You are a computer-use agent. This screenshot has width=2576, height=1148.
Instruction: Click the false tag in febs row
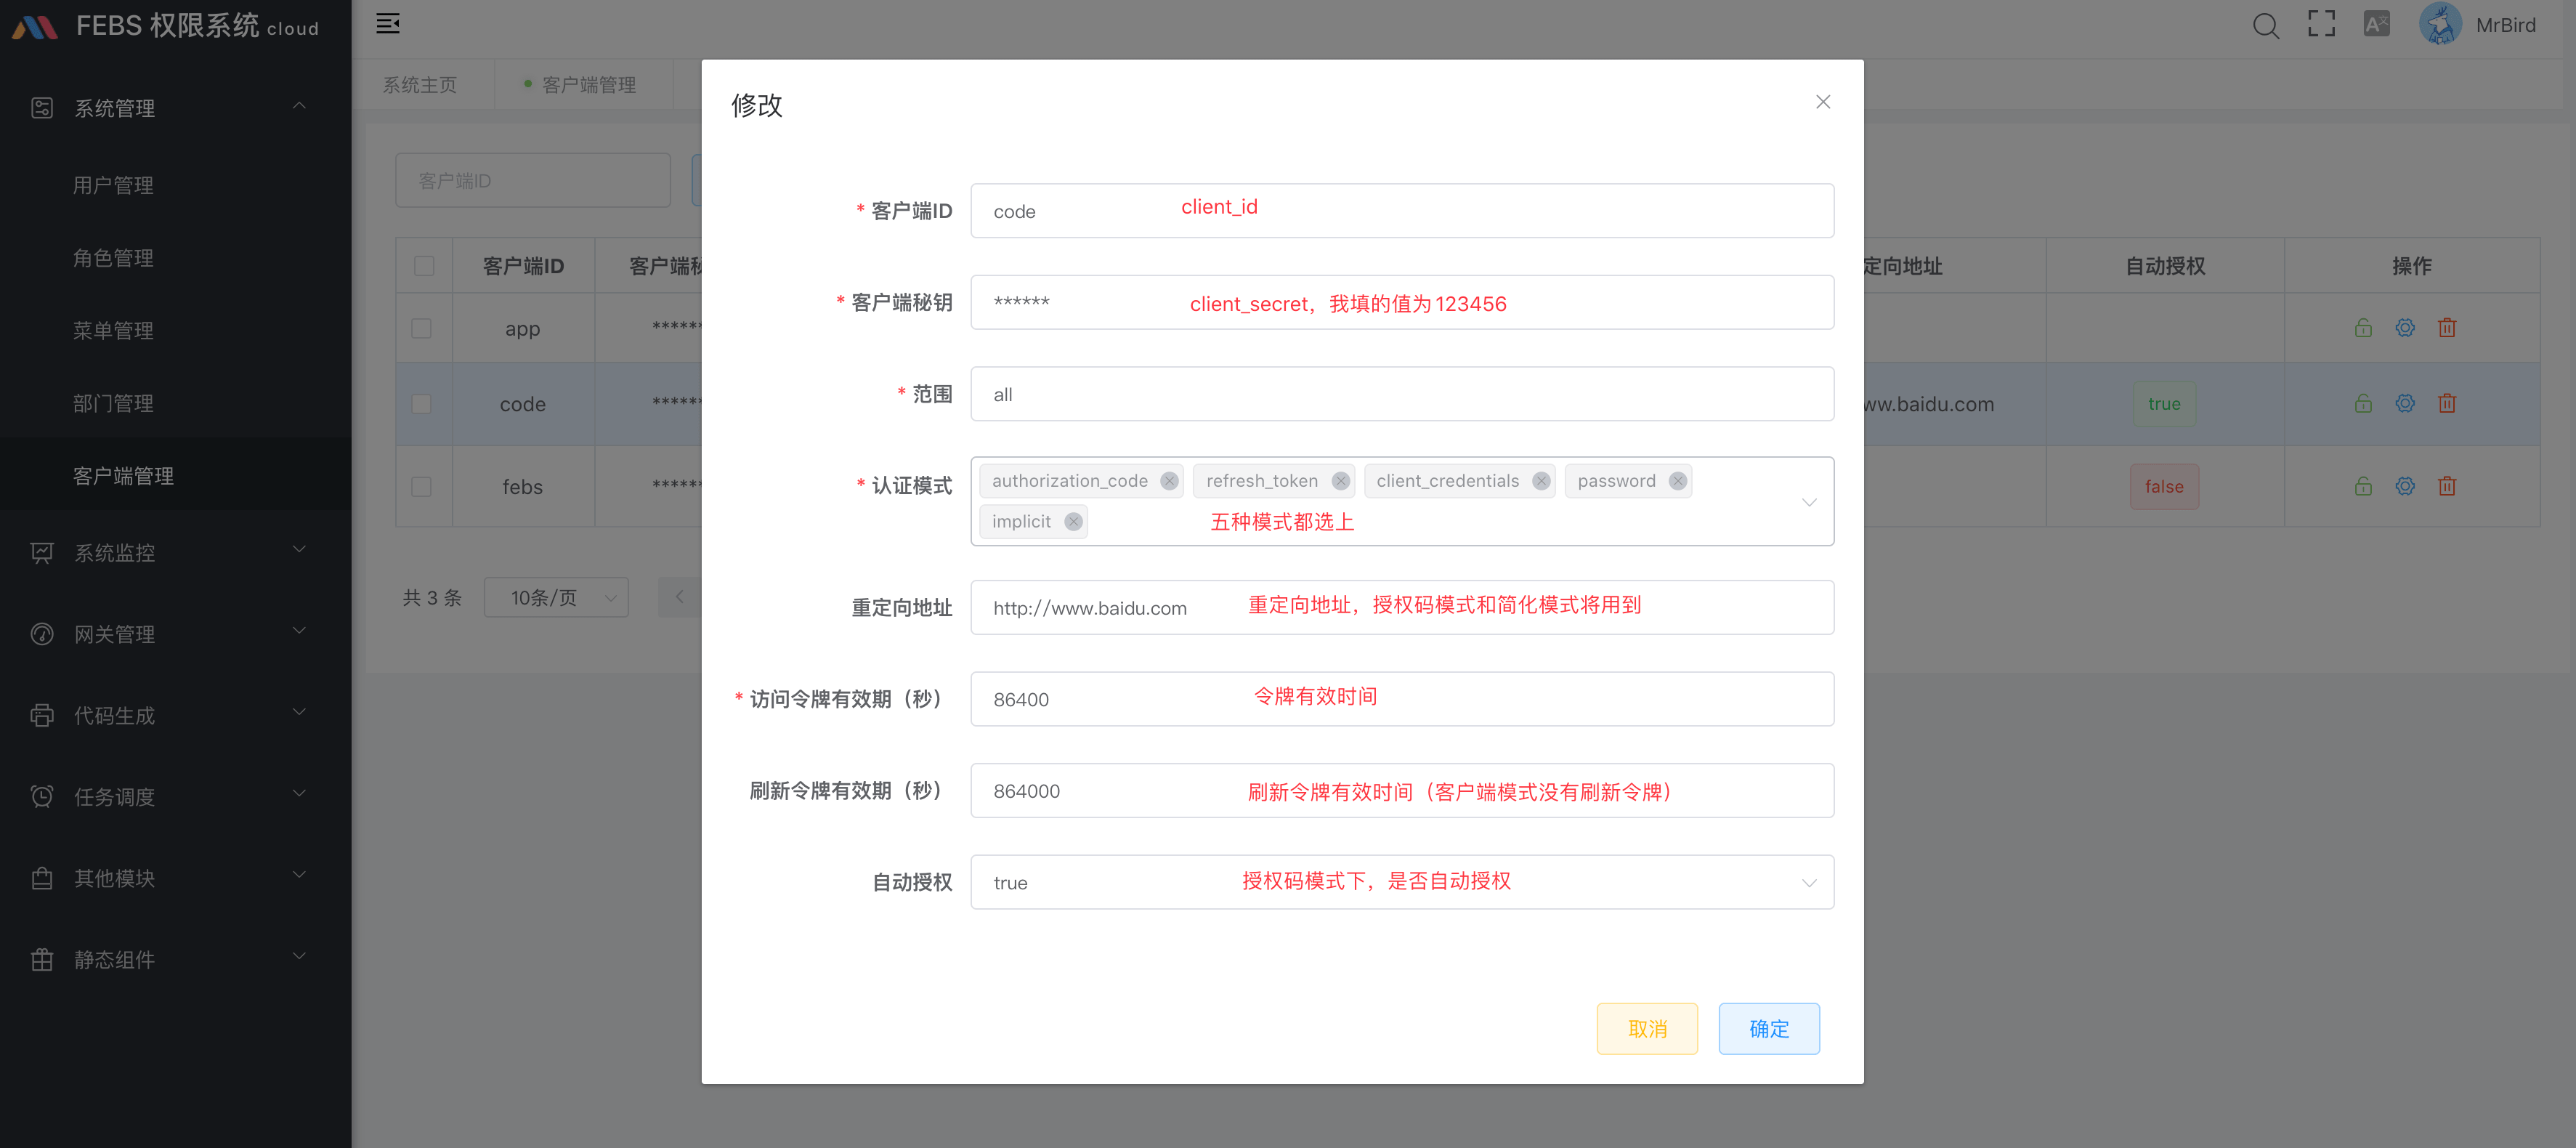tap(2164, 487)
